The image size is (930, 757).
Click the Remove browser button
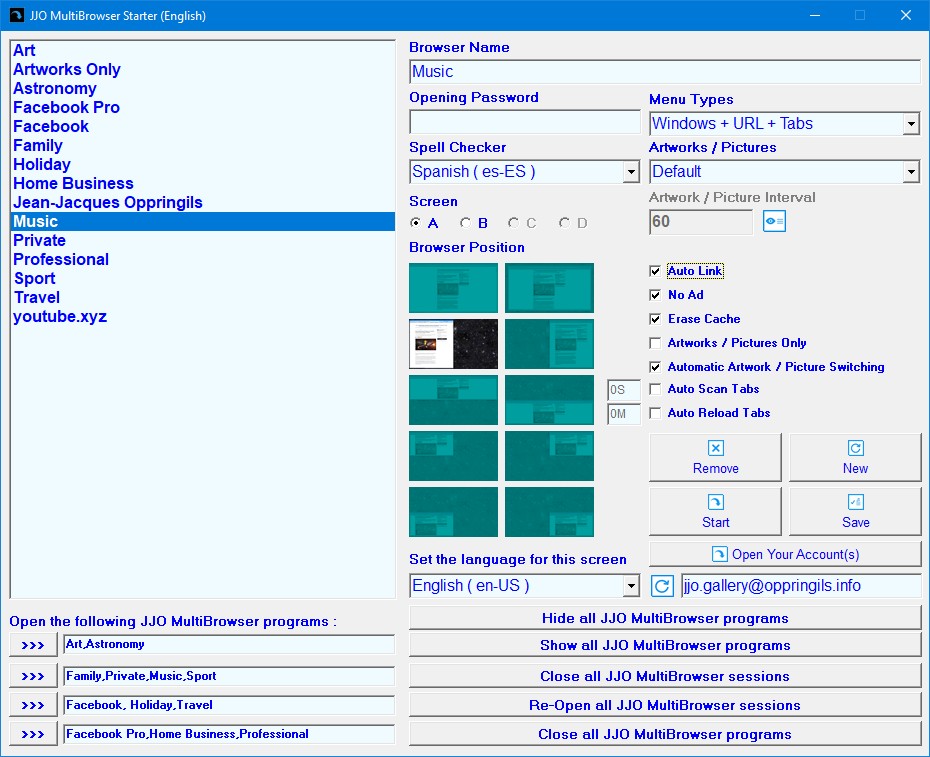pyautogui.click(x=715, y=458)
